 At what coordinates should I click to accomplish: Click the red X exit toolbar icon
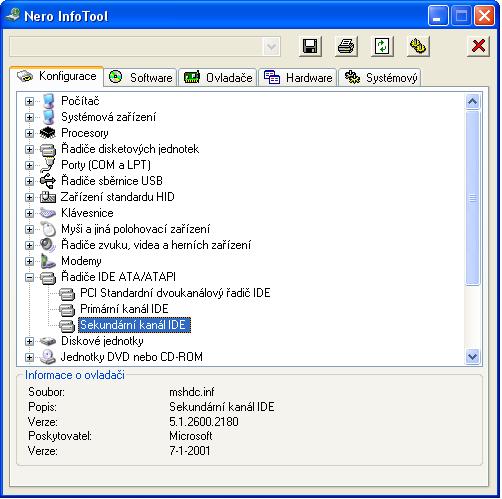478,46
